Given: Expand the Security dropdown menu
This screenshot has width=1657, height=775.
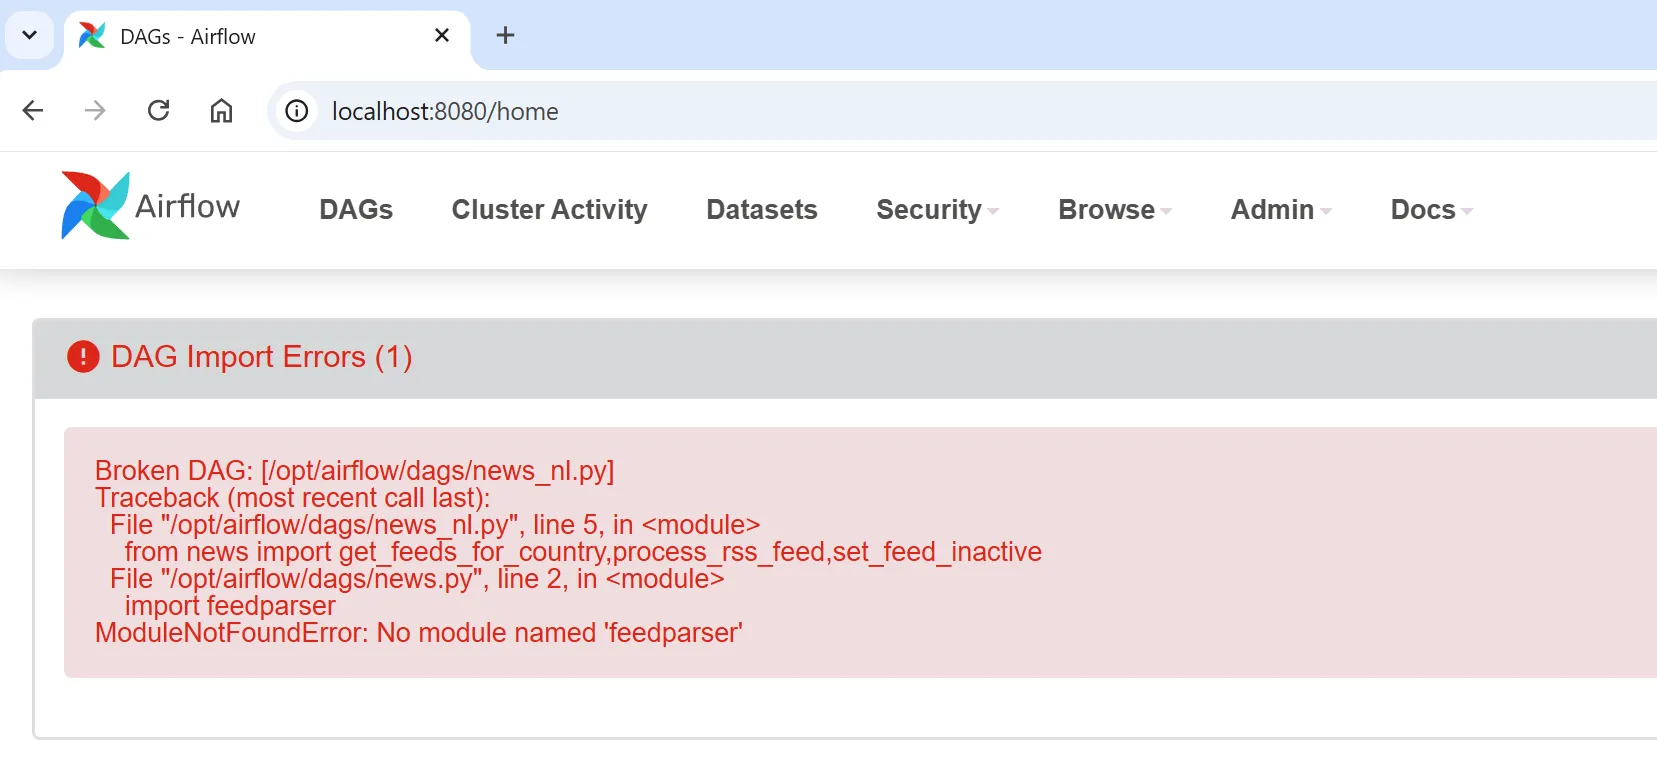Looking at the screenshot, I should (937, 210).
